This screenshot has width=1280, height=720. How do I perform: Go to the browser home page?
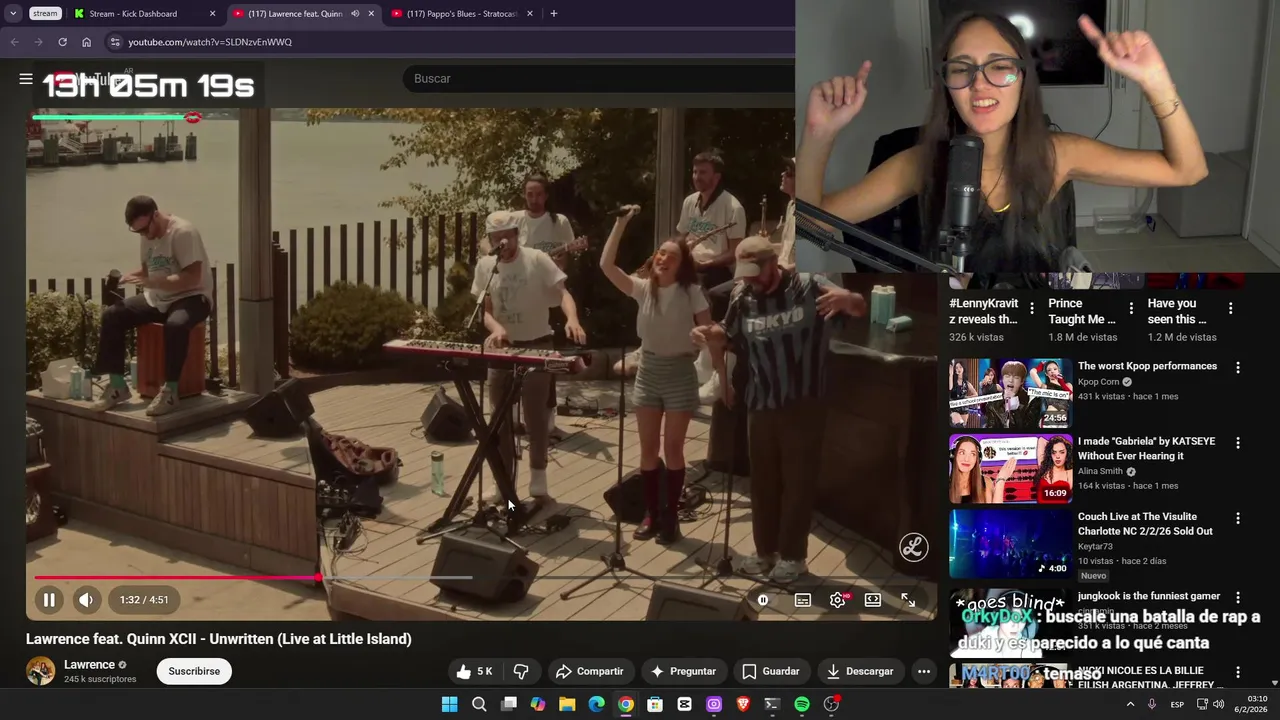[x=86, y=42]
